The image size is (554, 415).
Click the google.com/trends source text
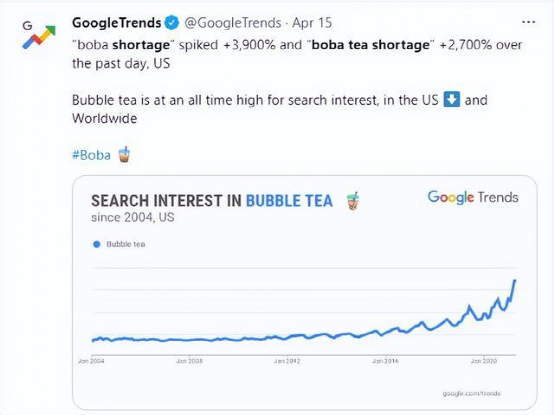pyautogui.click(x=471, y=393)
